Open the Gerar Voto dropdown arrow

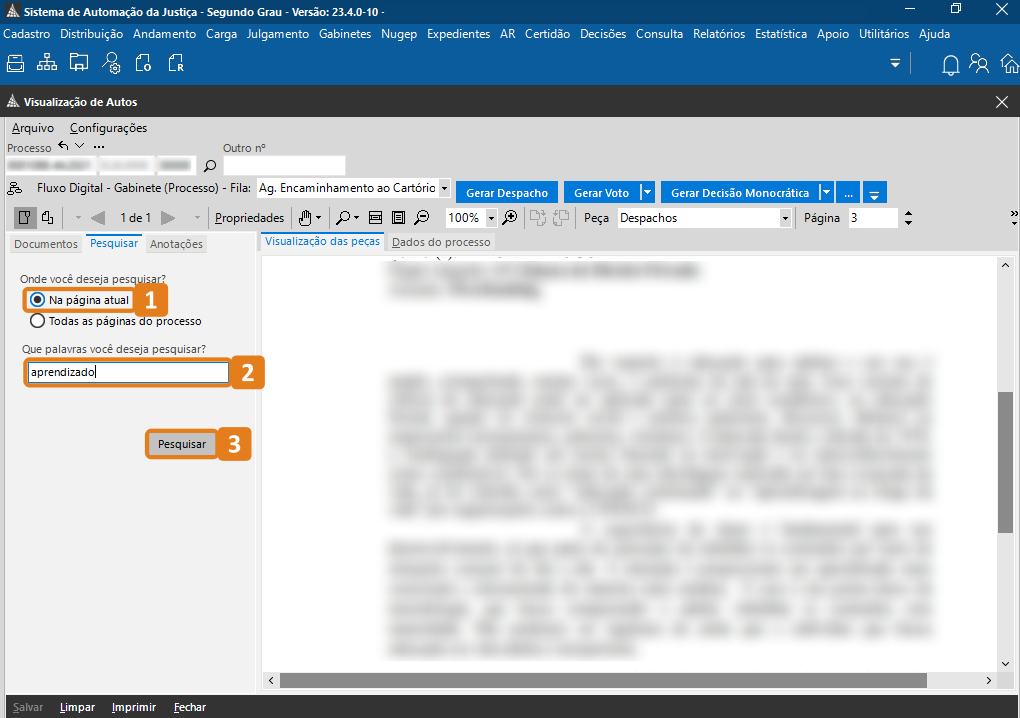pyautogui.click(x=647, y=192)
